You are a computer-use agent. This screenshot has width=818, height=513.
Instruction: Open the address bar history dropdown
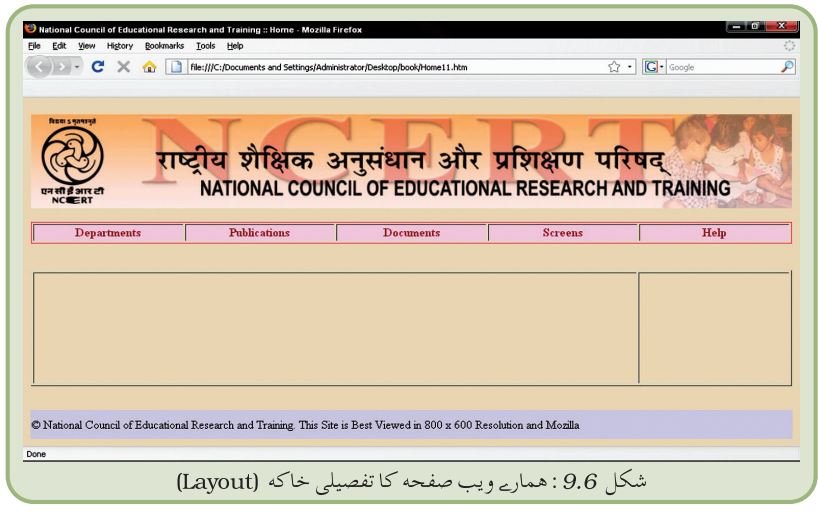630,67
